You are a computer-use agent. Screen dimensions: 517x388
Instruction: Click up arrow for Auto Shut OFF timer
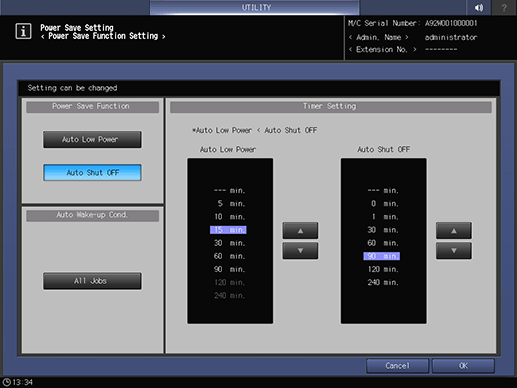454,231
